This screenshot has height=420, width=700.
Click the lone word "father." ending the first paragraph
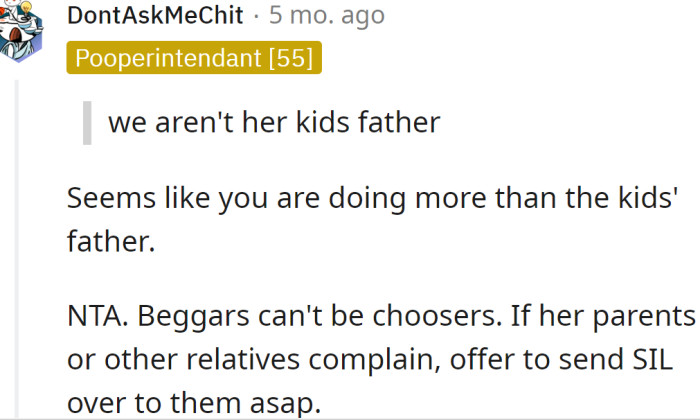(x=111, y=241)
